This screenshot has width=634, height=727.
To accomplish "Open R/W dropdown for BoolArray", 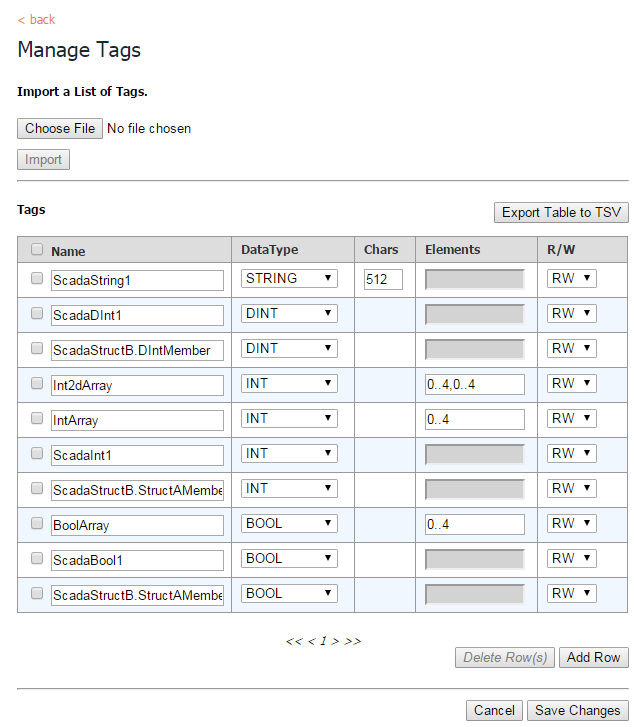I will click(x=571, y=523).
